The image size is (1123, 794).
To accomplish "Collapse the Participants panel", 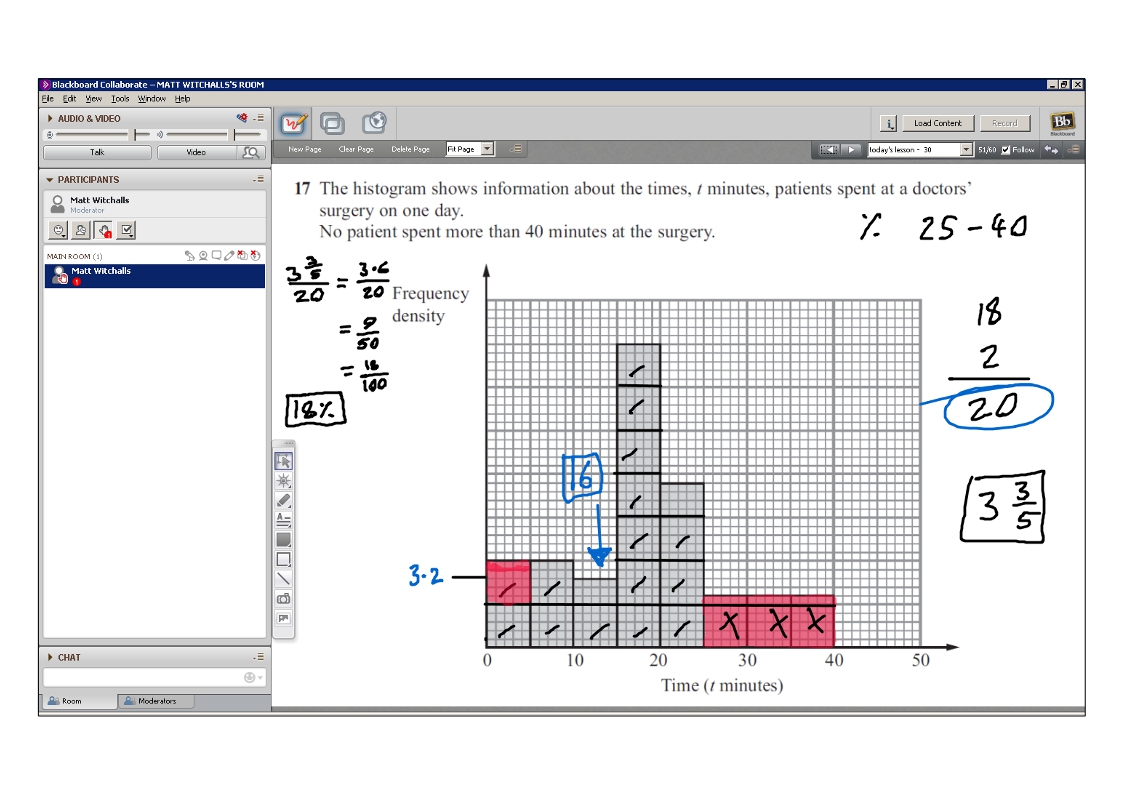I will tap(49, 180).
